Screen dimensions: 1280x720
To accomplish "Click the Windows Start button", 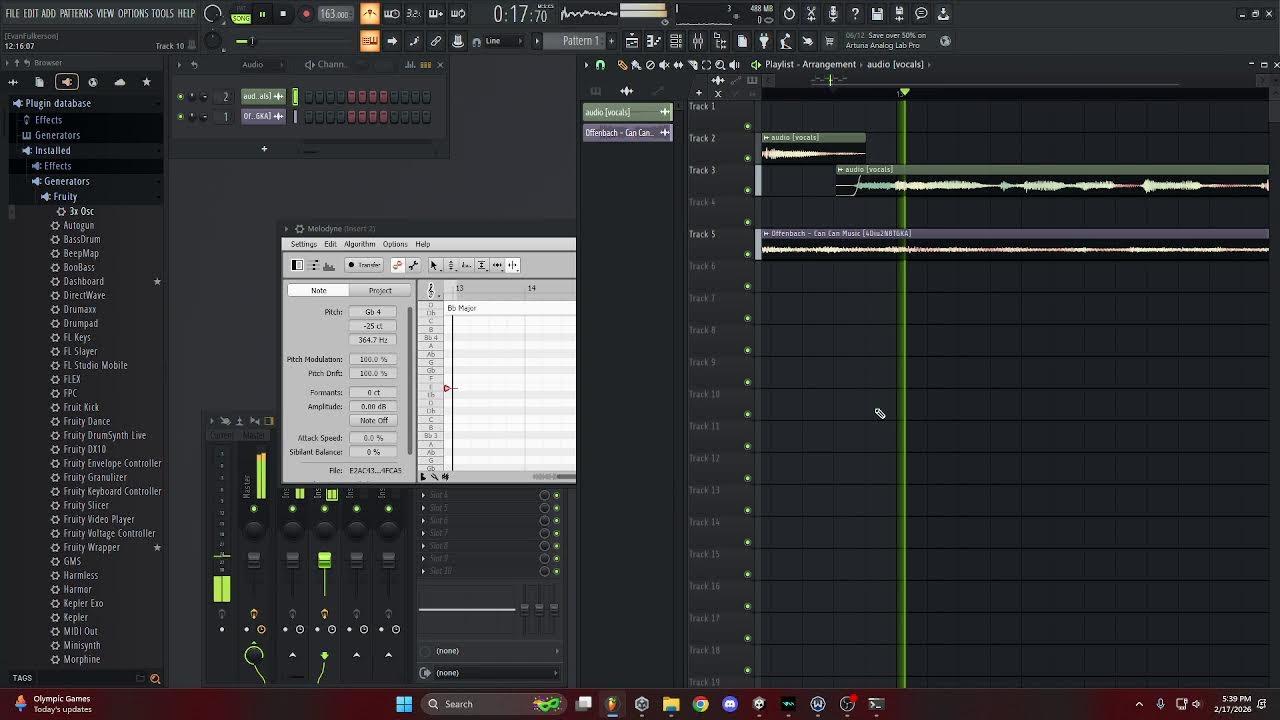I will click(x=404, y=704).
